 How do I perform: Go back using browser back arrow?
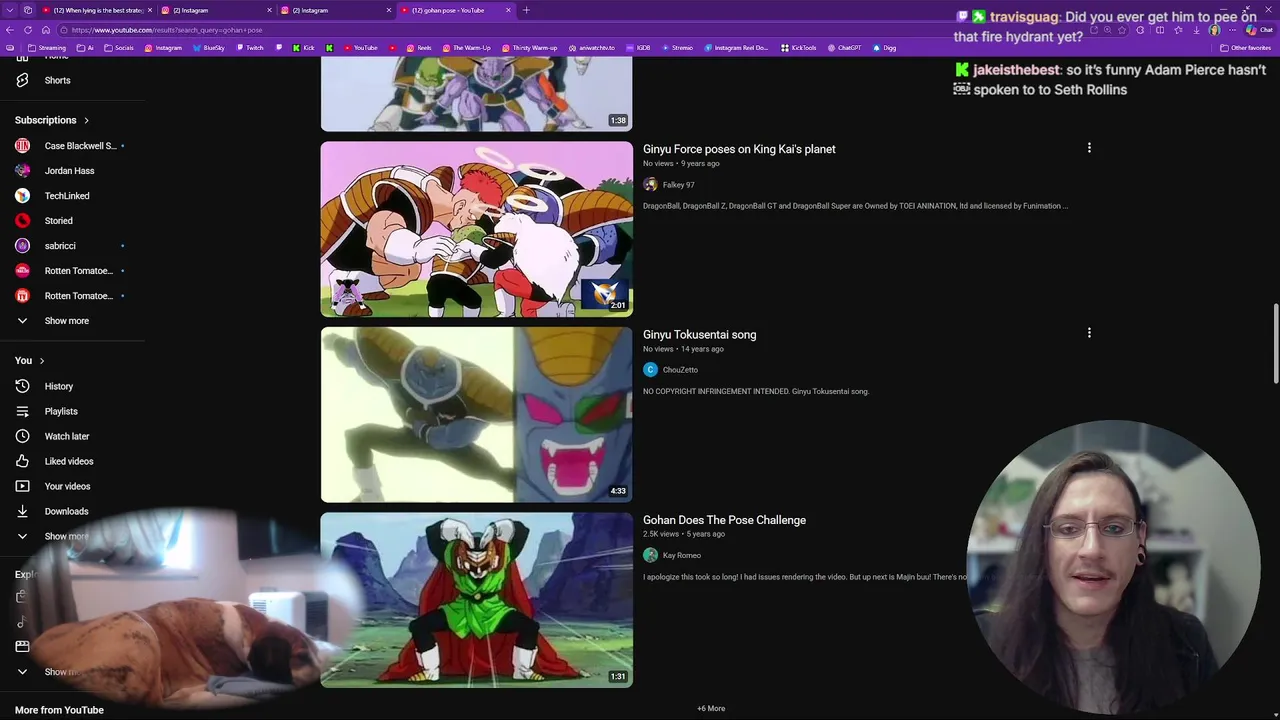point(10,30)
